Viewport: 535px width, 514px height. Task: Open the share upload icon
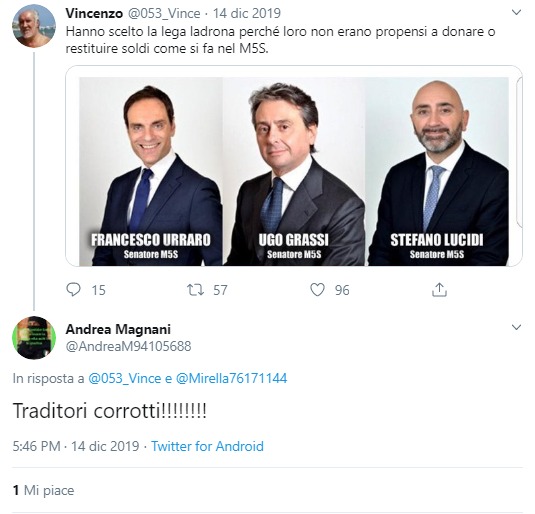click(x=439, y=290)
